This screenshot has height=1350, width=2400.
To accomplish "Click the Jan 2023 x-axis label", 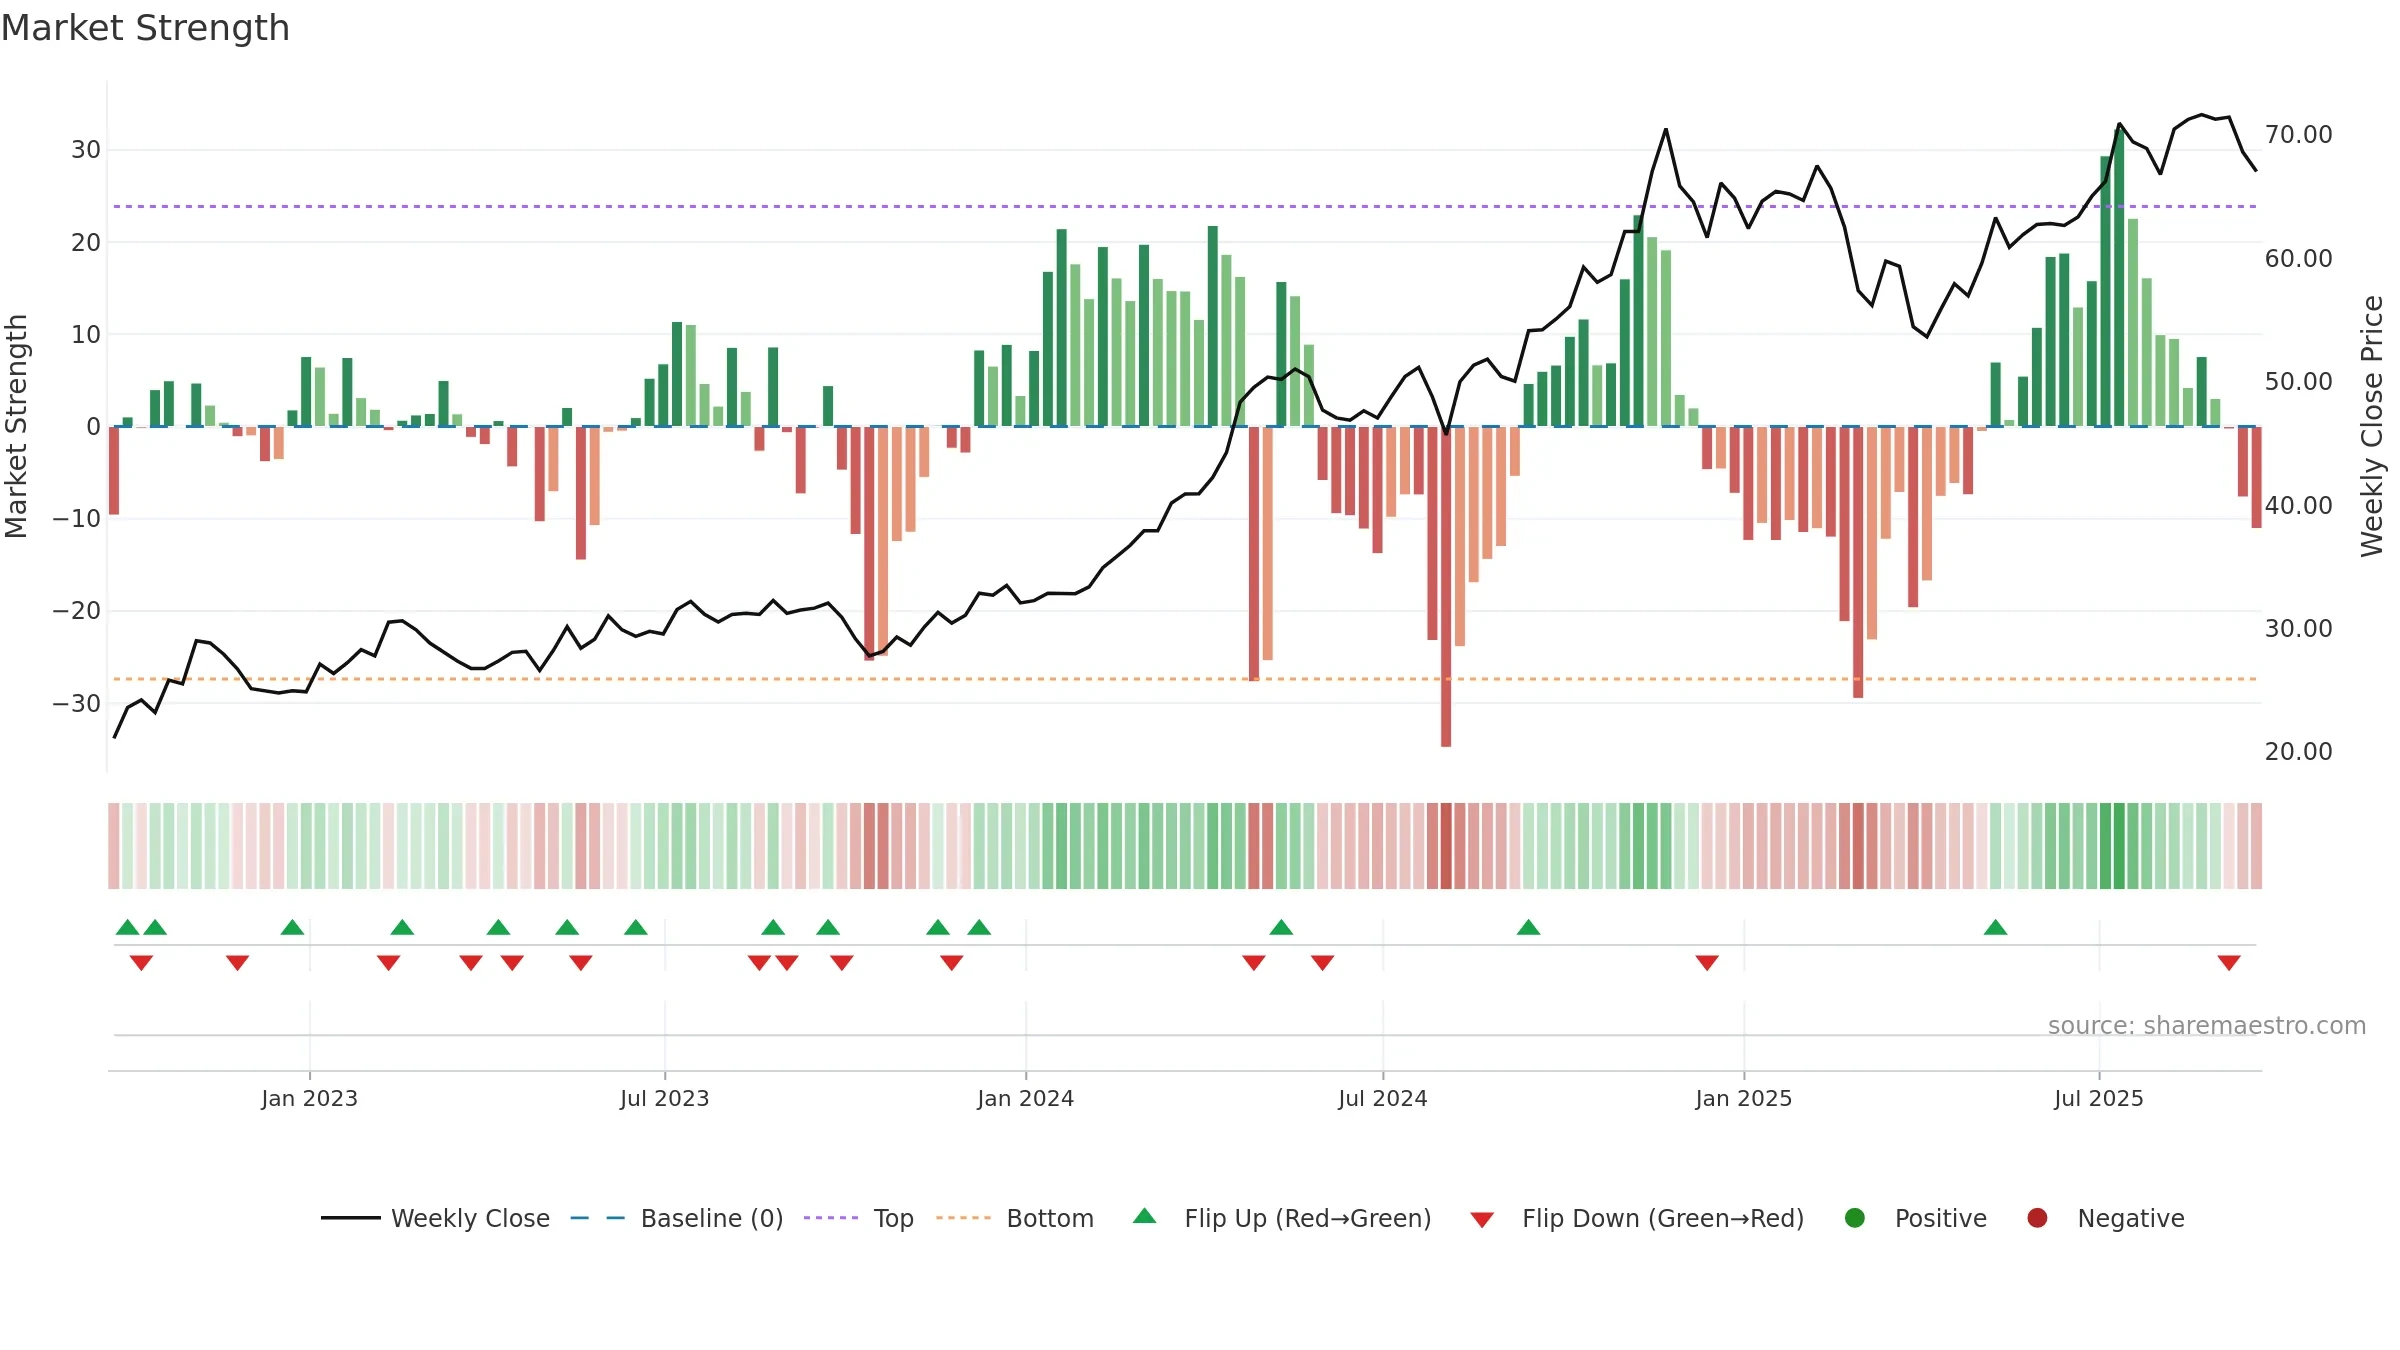I will (309, 1098).
